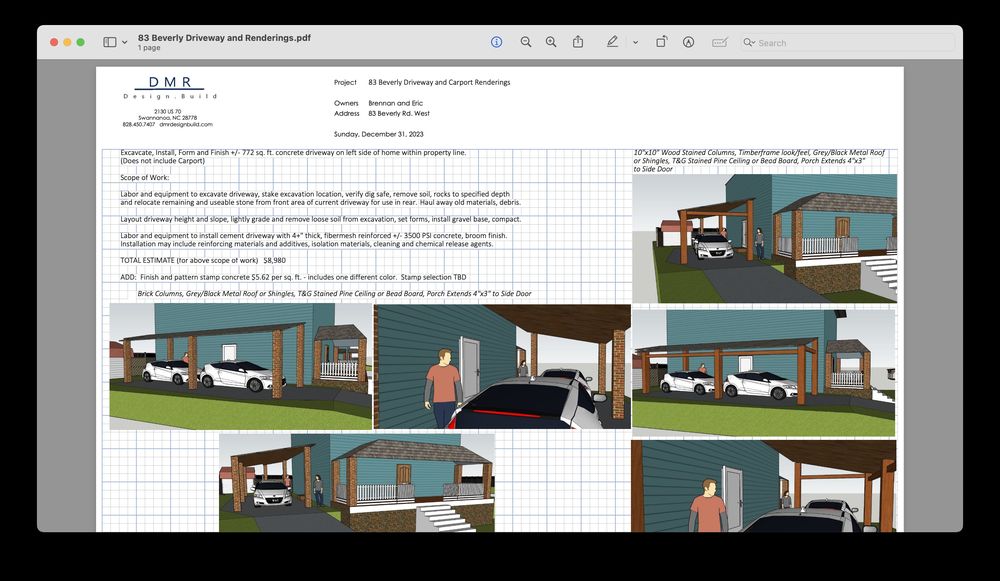
Task: Select the Highlight pen tool
Action: click(612, 42)
